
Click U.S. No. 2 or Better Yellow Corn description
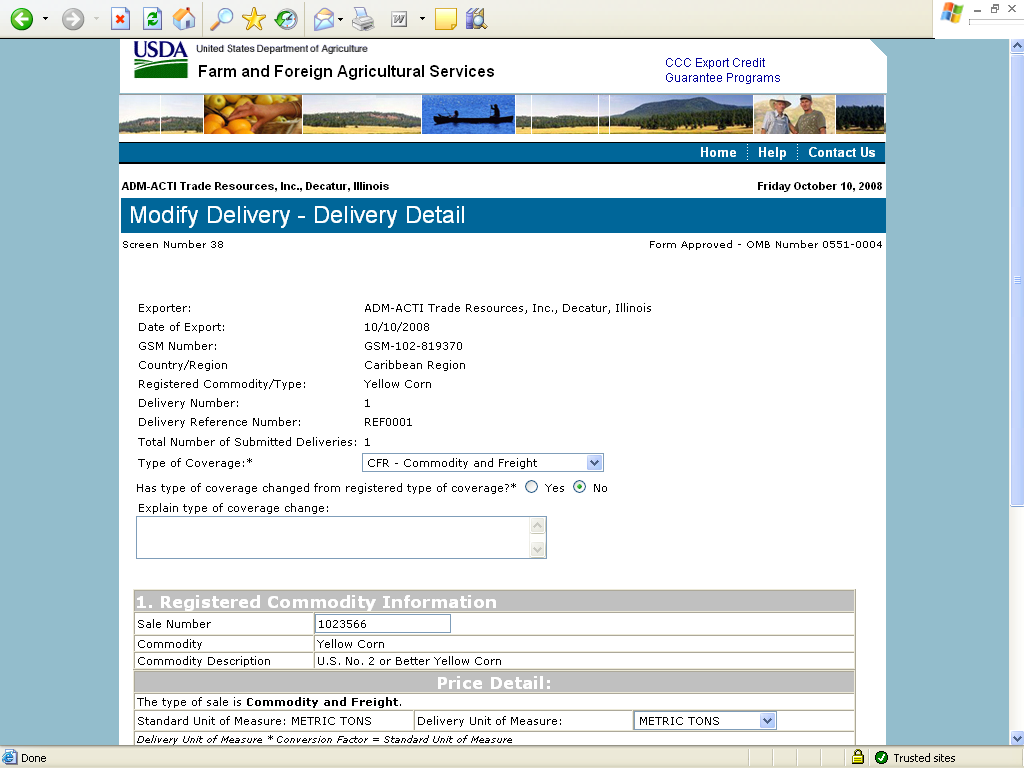pos(409,661)
